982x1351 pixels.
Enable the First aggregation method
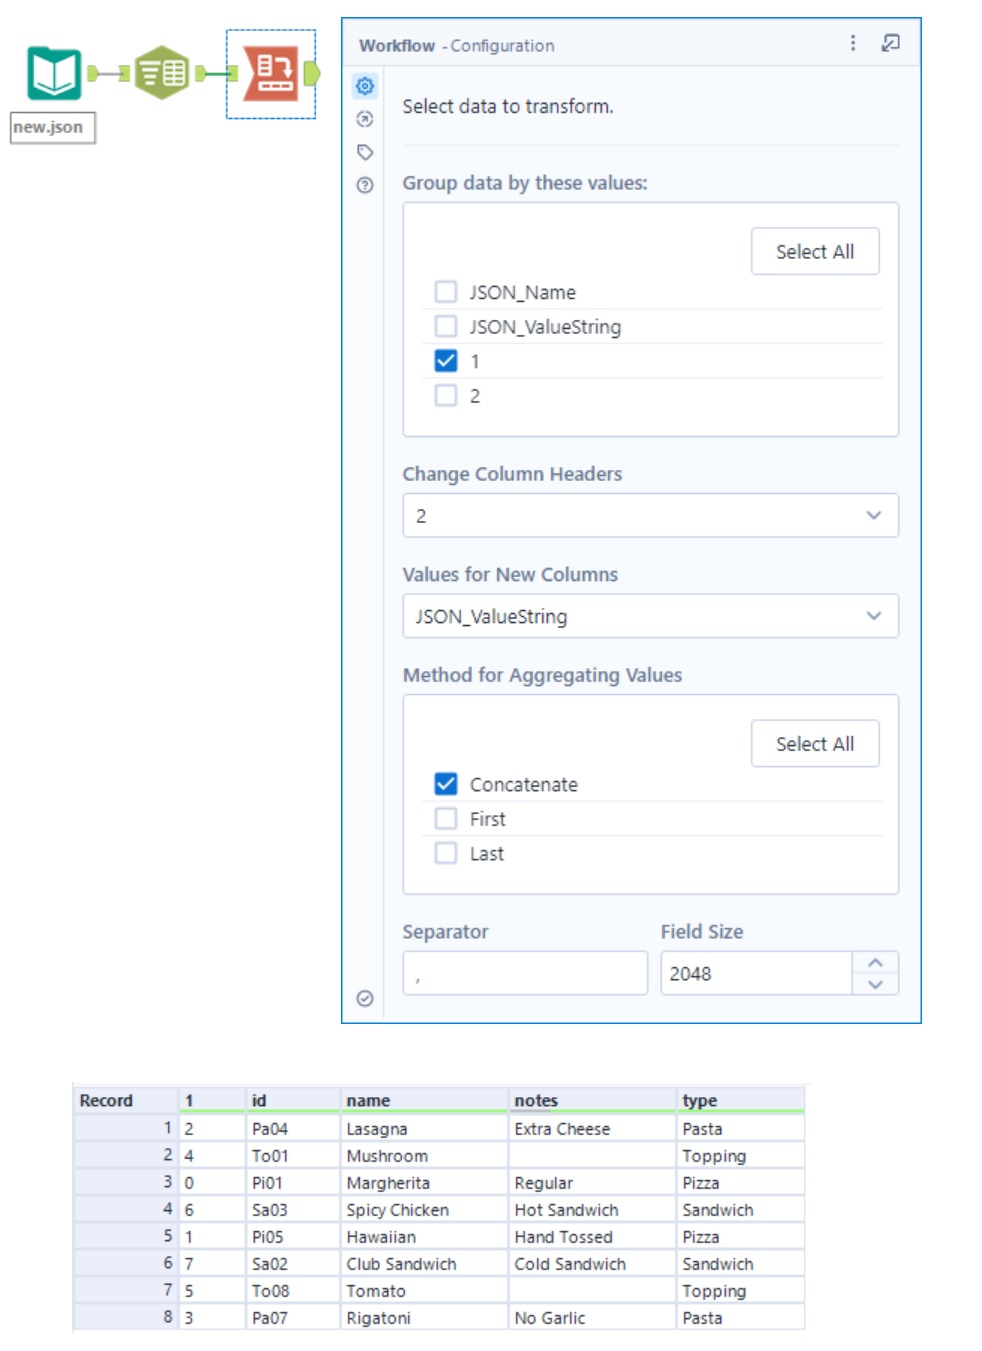(444, 818)
